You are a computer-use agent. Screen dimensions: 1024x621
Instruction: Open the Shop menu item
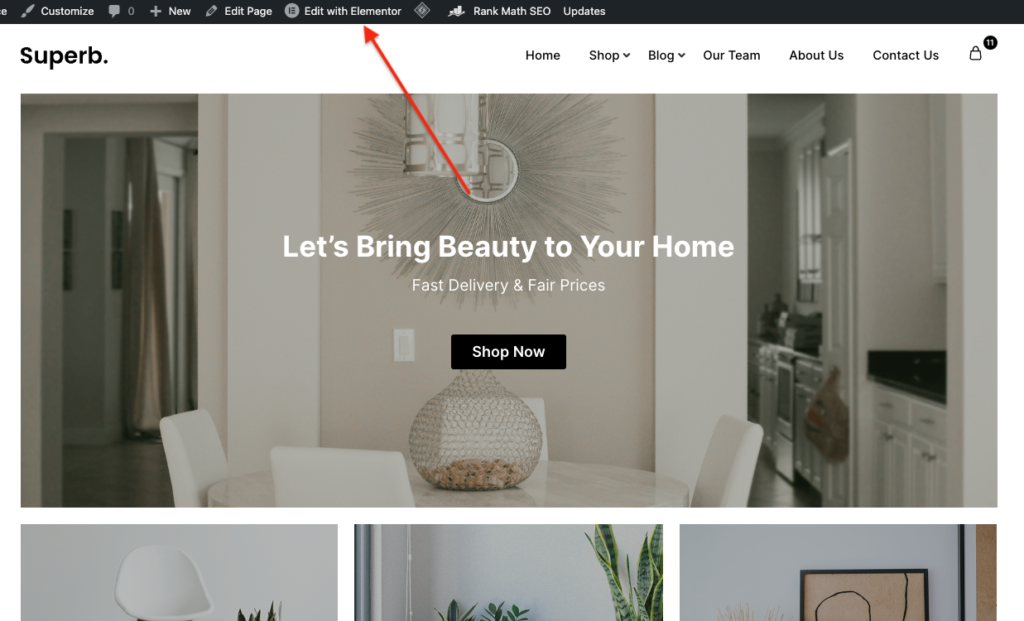click(x=604, y=56)
